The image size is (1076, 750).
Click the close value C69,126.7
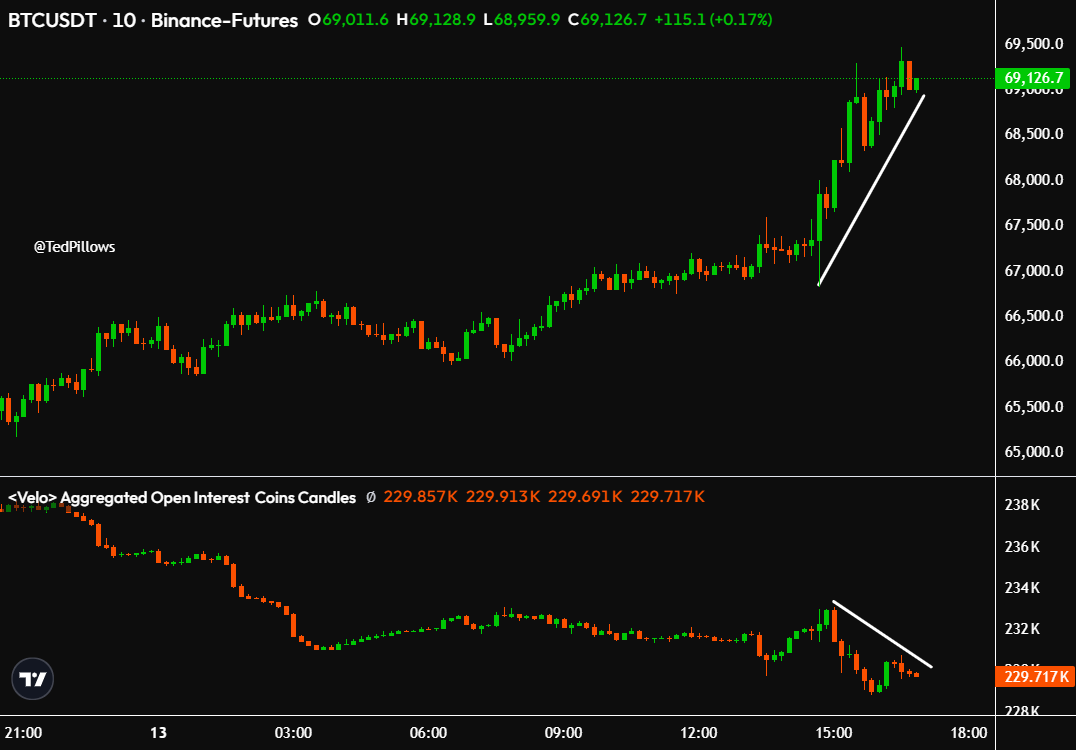(x=607, y=20)
